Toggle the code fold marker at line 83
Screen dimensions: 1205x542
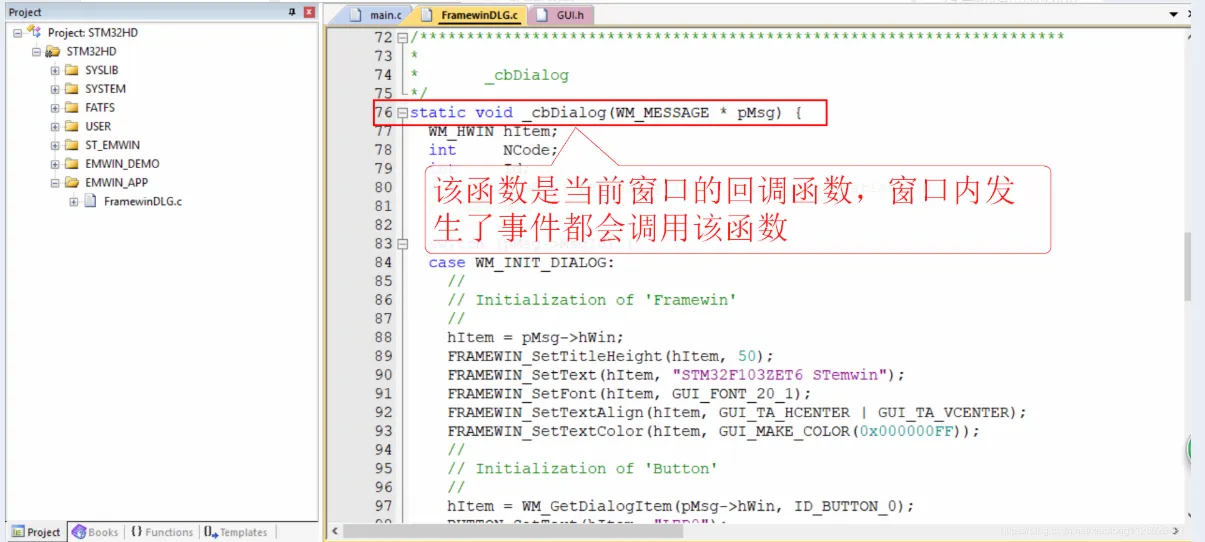403,243
